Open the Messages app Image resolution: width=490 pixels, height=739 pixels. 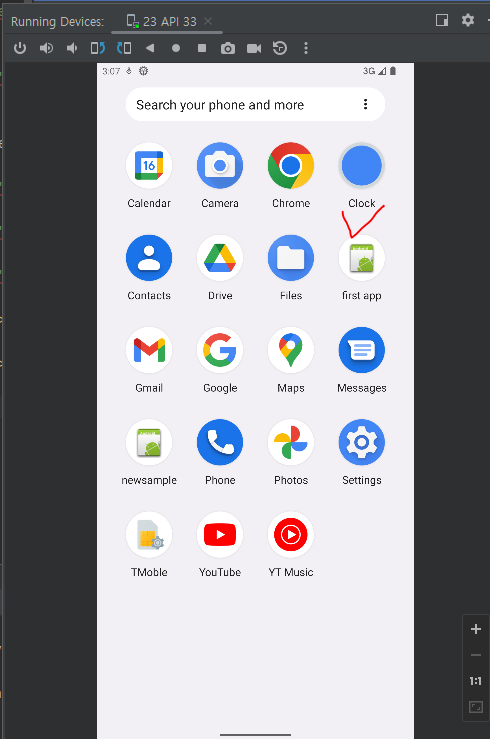click(362, 350)
